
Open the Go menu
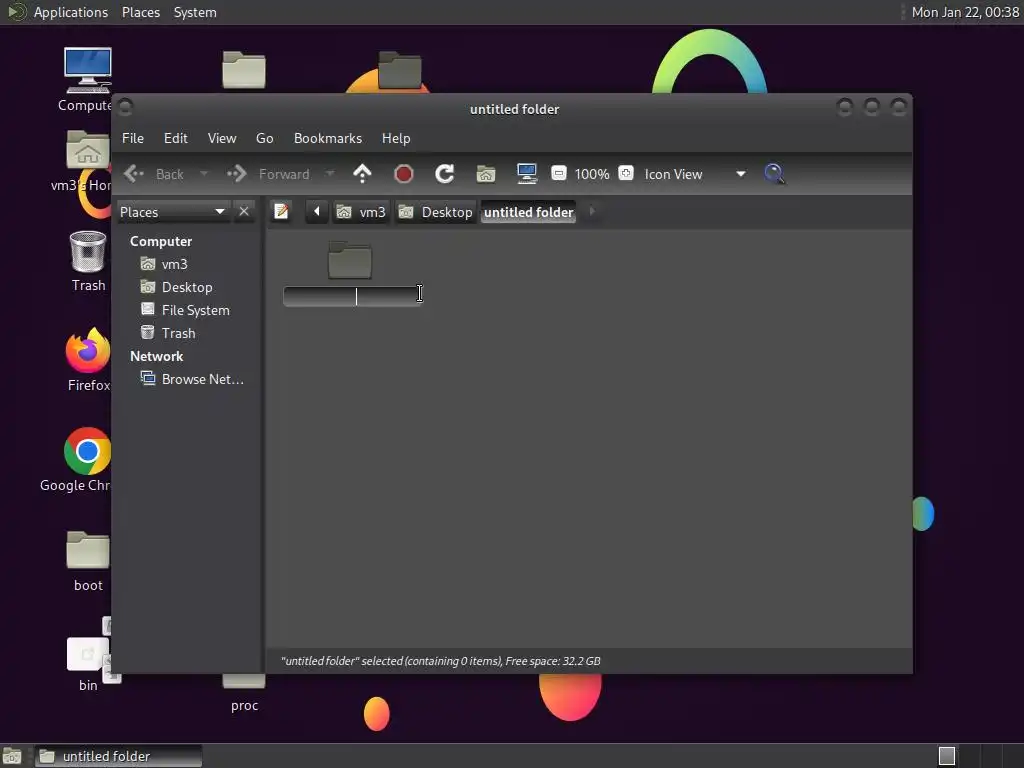pyautogui.click(x=264, y=138)
